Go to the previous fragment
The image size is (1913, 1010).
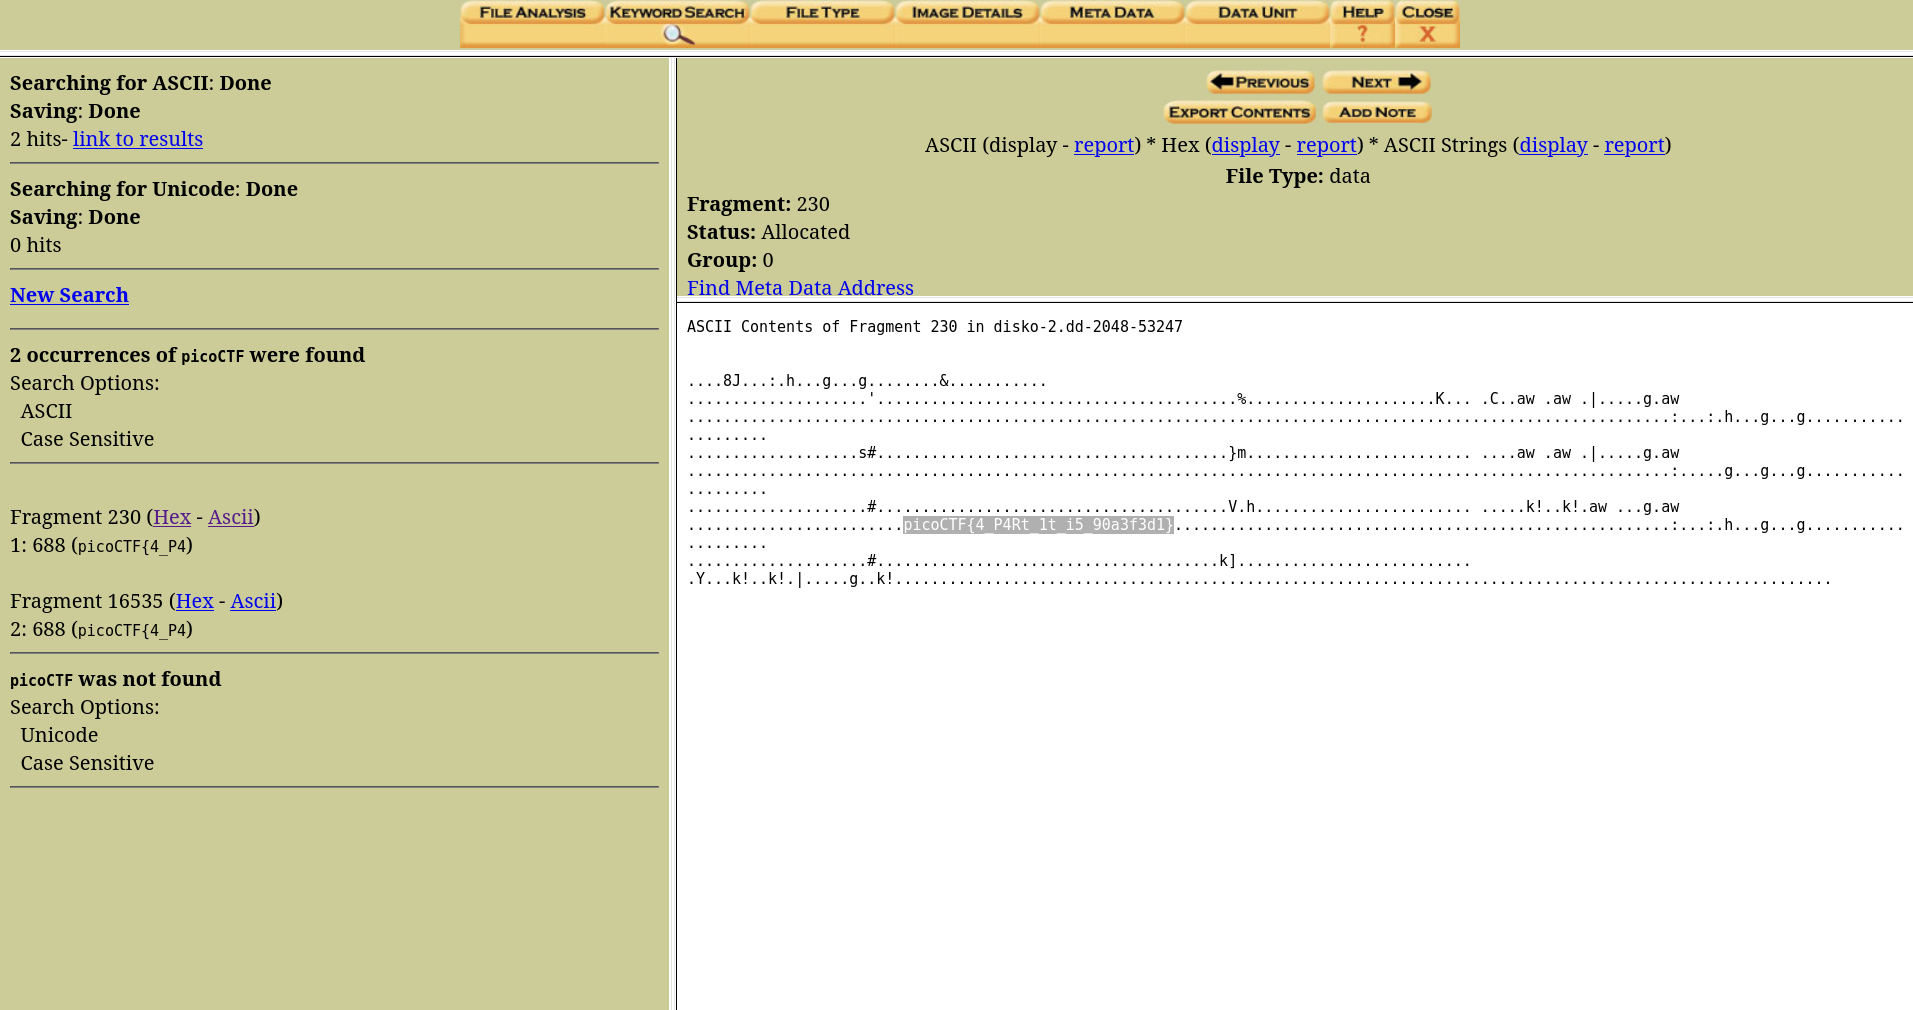(1260, 82)
